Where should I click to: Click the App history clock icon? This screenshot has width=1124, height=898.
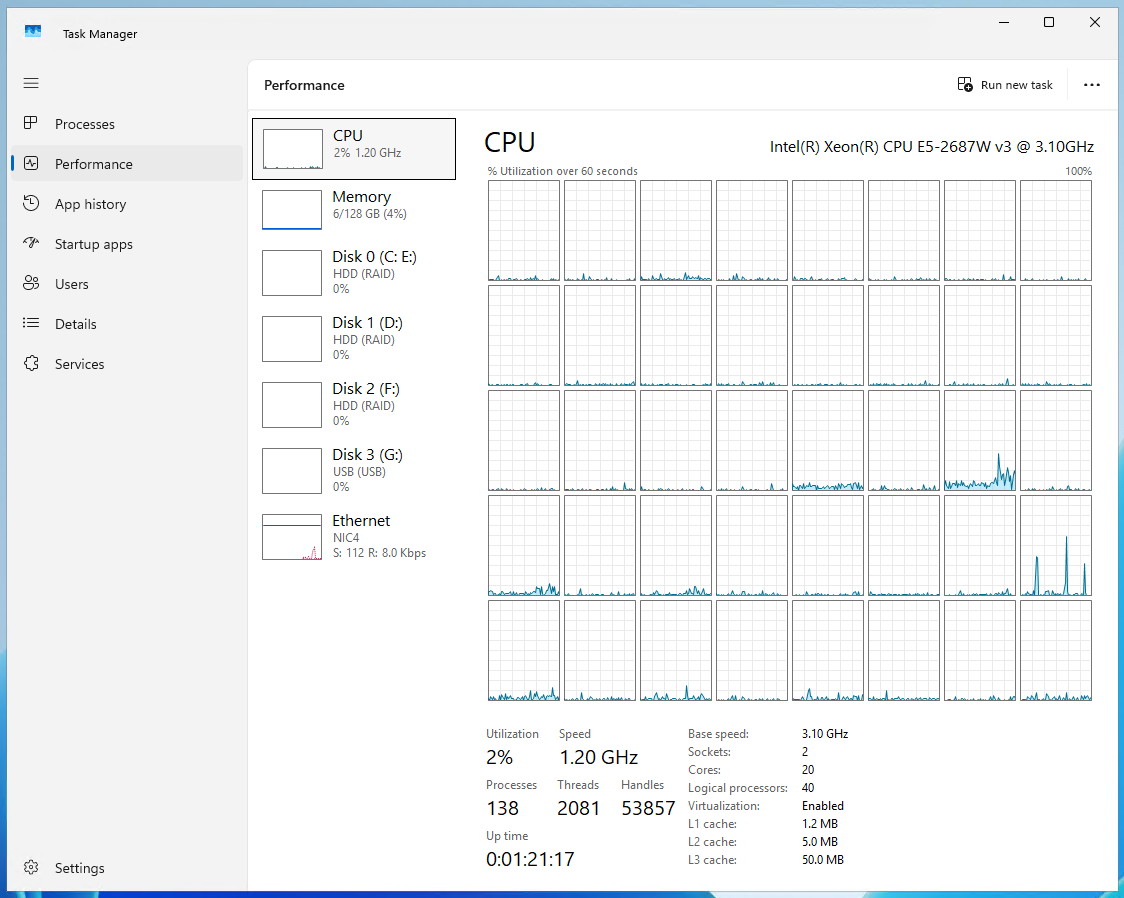click(x=31, y=204)
